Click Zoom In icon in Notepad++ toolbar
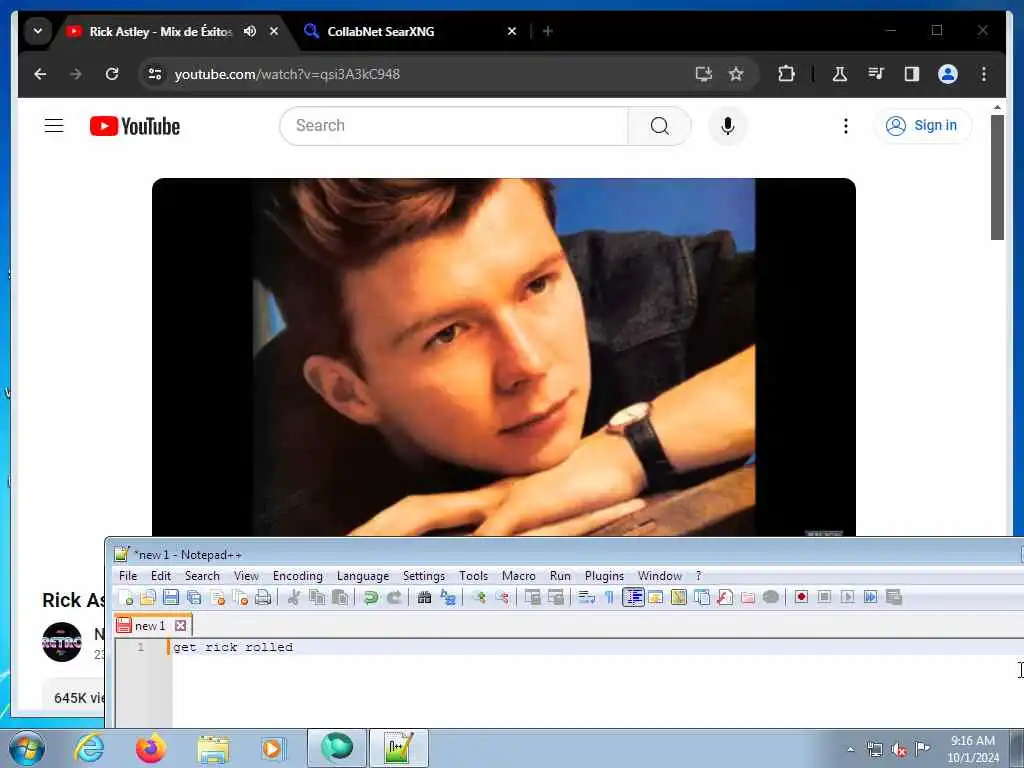Viewport: 1024px width, 768px height. click(479, 597)
